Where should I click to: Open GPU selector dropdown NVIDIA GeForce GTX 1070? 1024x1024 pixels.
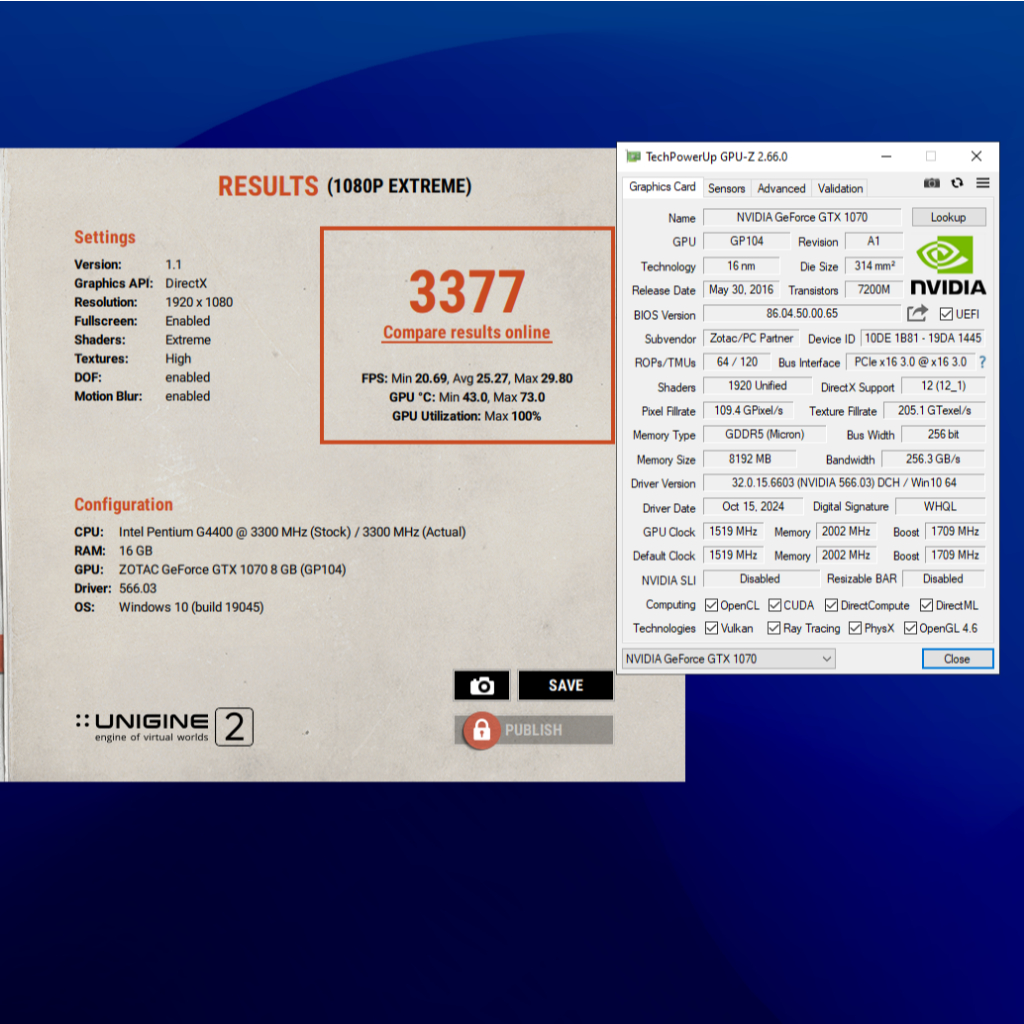coord(729,659)
